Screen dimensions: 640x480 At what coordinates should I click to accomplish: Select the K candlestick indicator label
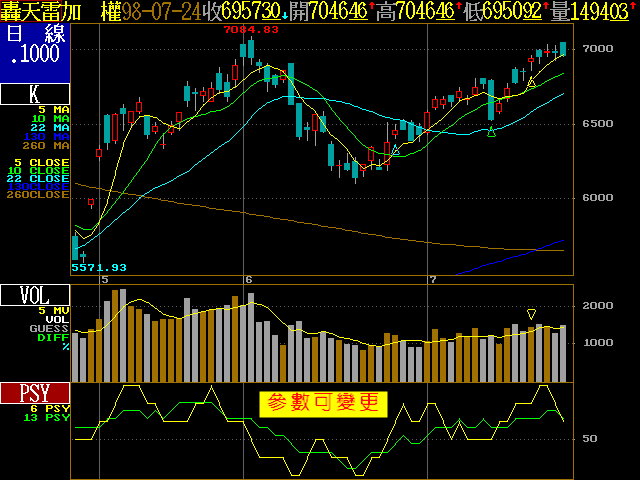point(35,95)
